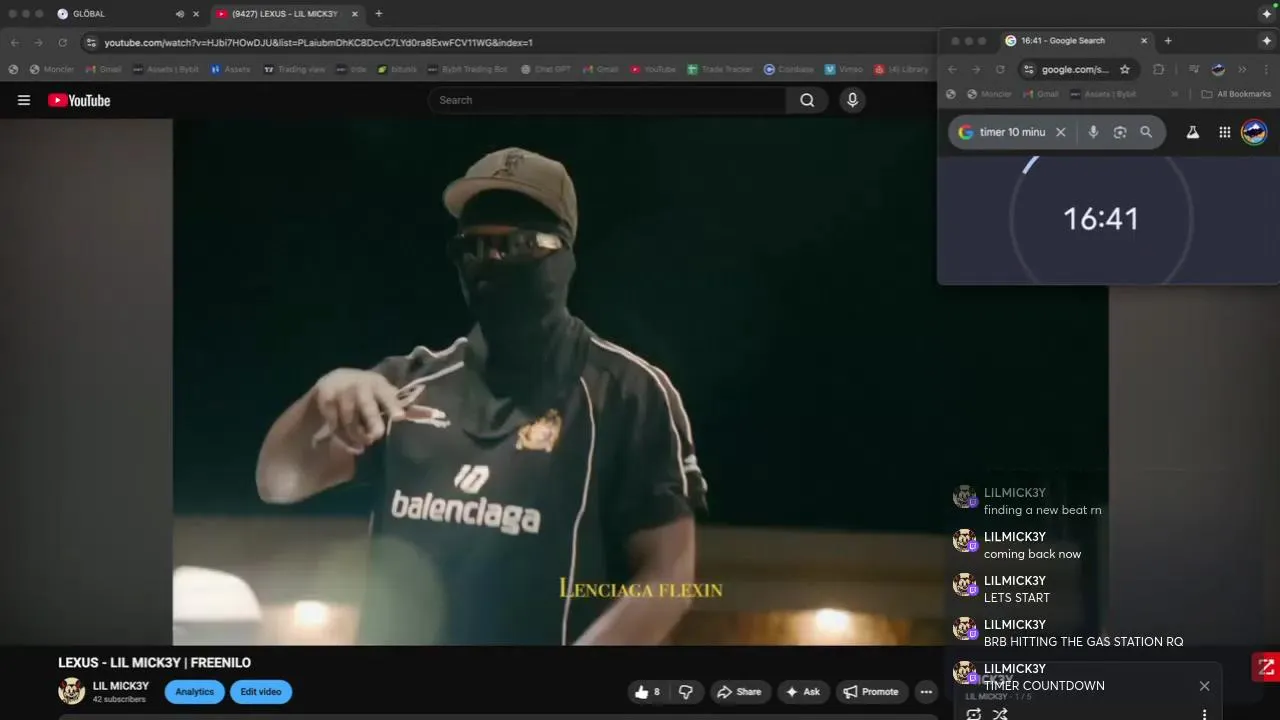Clear the timer search query
Image resolution: width=1280 pixels, height=720 pixels.
pyautogui.click(x=1061, y=132)
